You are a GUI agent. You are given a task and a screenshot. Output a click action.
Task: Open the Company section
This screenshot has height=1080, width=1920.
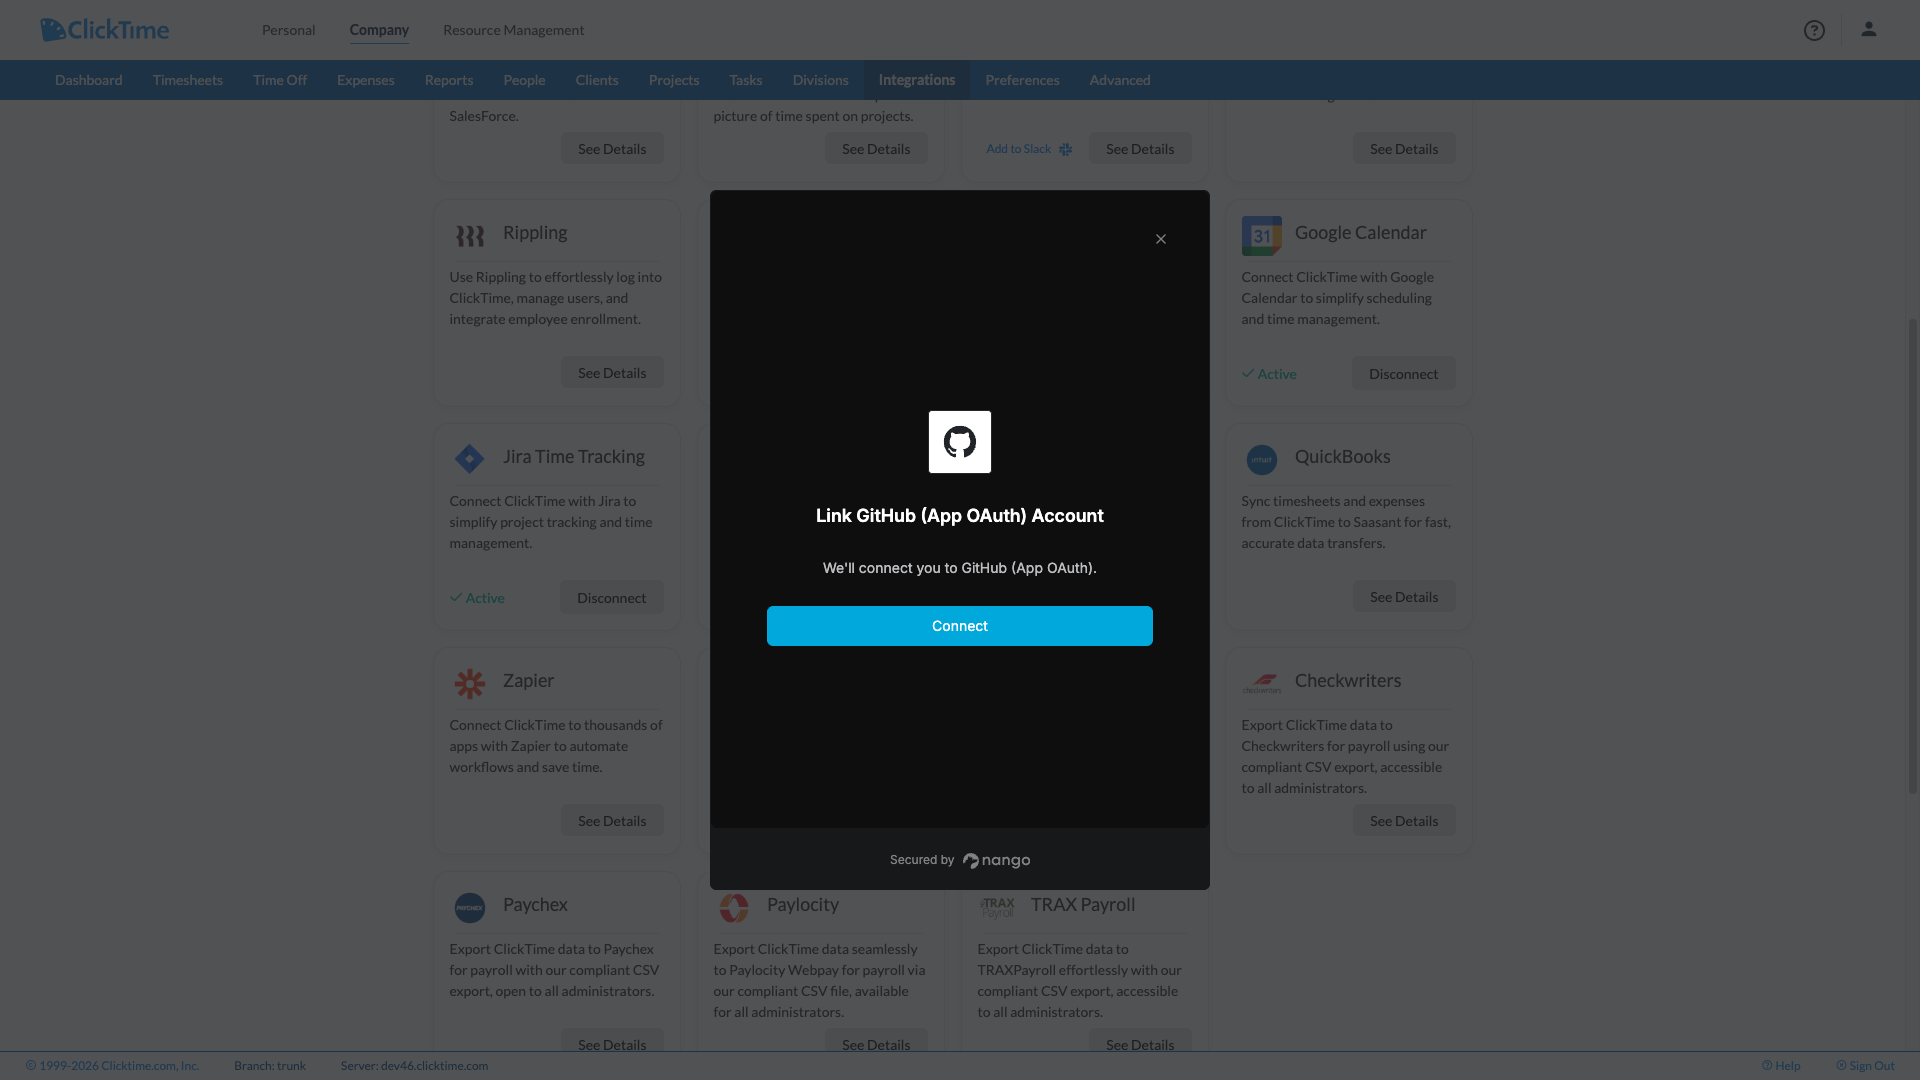(x=379, y=30)
